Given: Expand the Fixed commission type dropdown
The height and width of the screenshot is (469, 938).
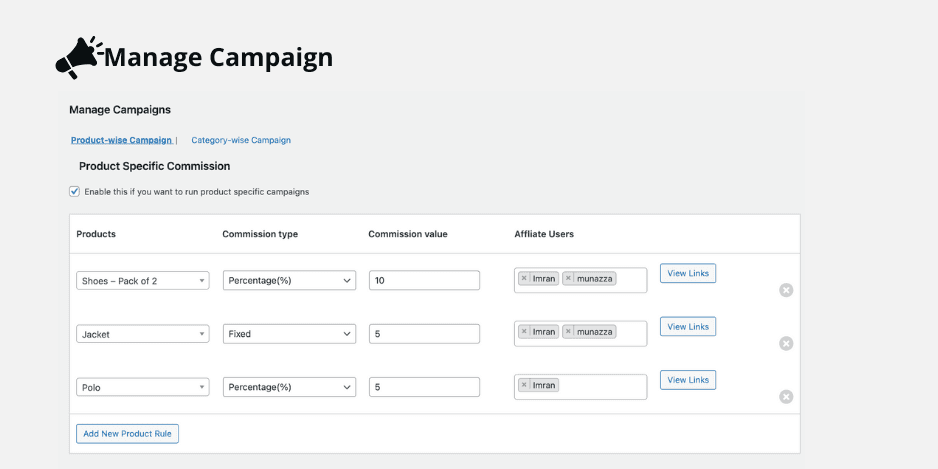Looking at the screenshot, I should (289, 334).
